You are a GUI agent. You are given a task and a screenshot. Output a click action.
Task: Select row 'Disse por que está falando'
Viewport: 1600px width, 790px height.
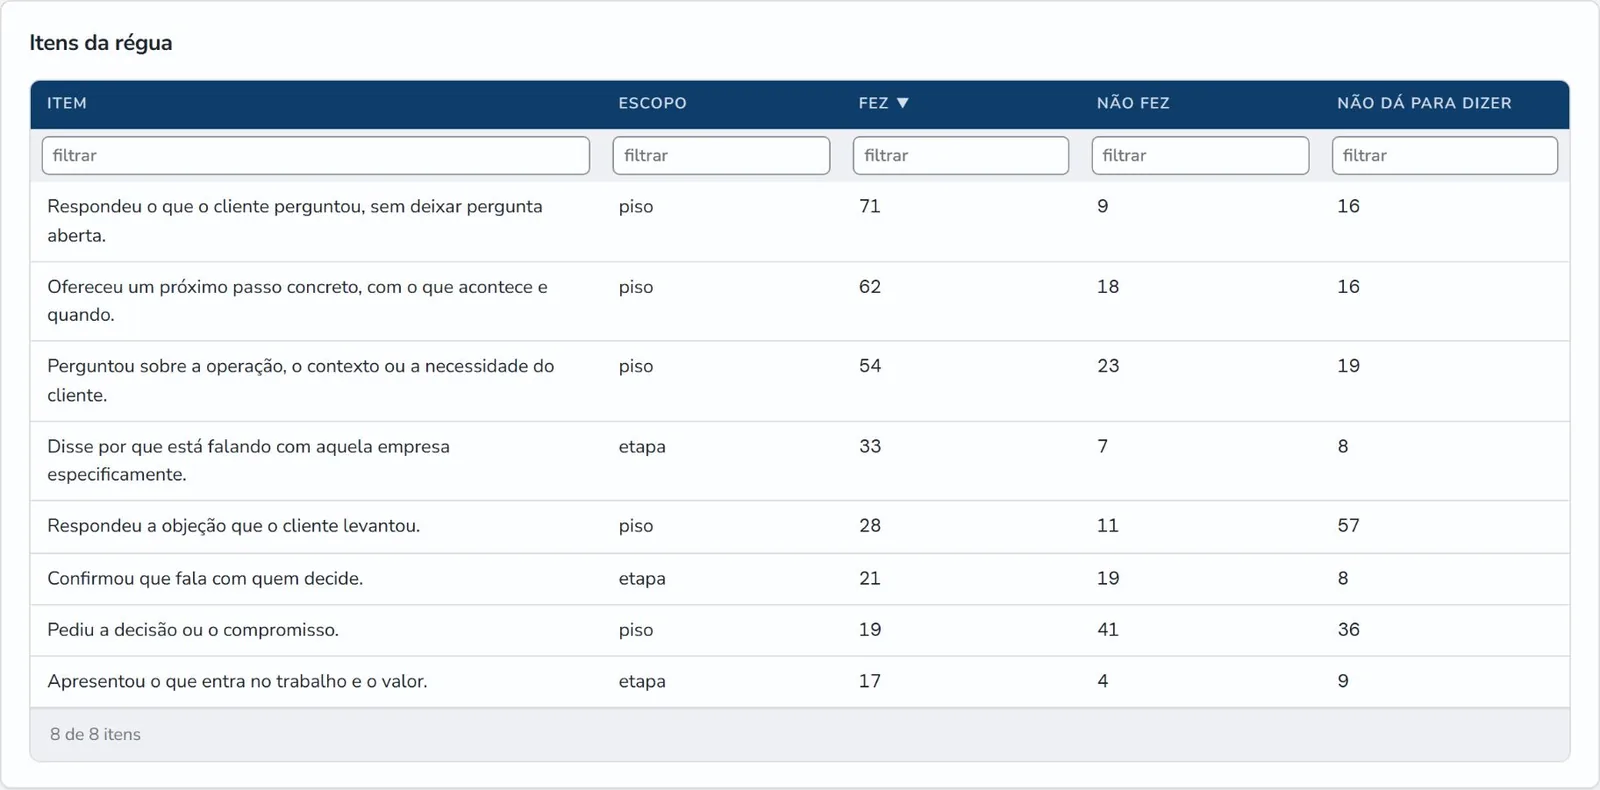(800, 461)
